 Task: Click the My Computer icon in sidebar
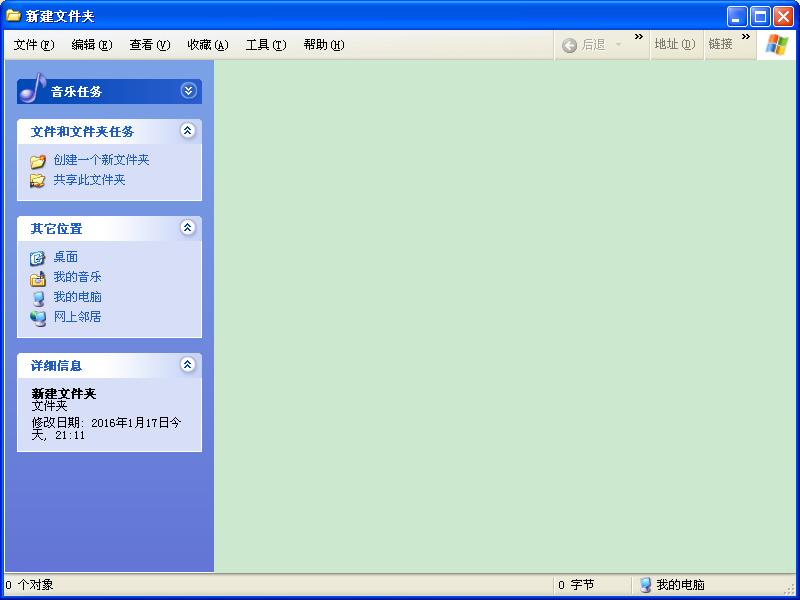click(38, 298)
